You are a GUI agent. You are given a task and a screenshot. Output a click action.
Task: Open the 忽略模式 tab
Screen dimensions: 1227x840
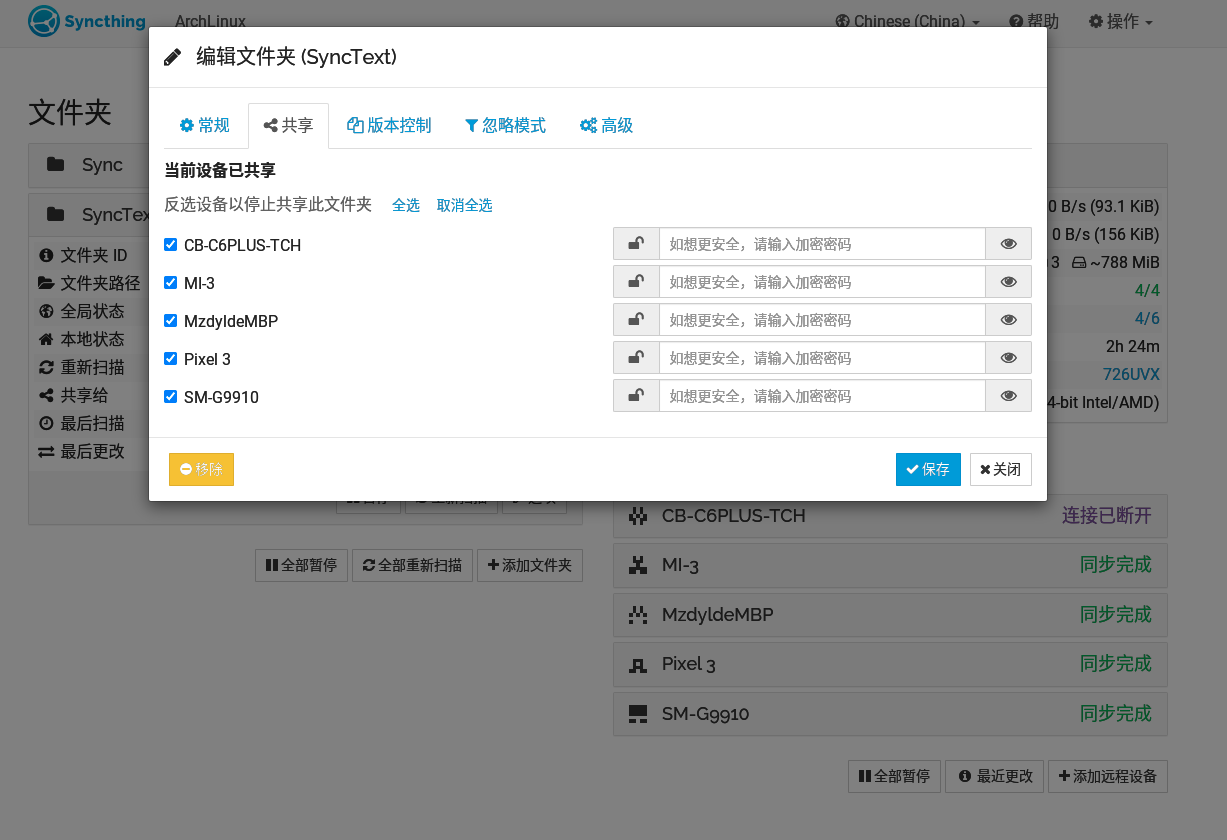pyautogui.click(x=506, y=125)
